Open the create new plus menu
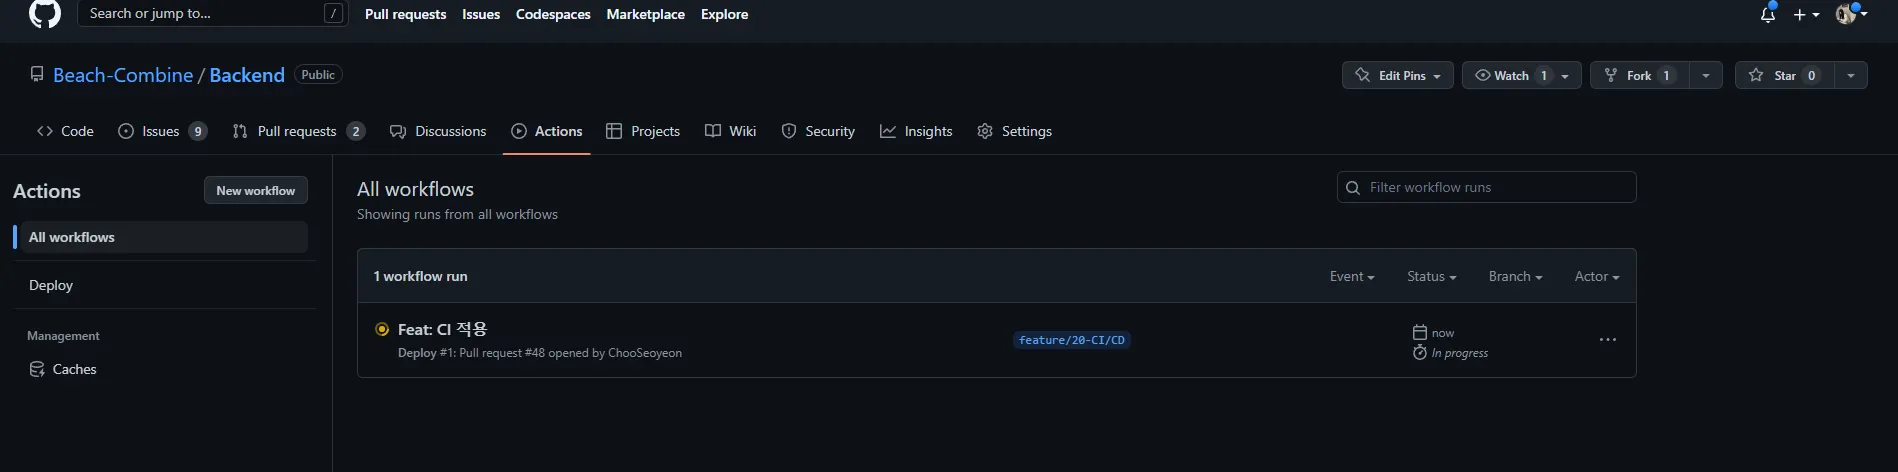1898x472 pixels. tap(1805, 14)
